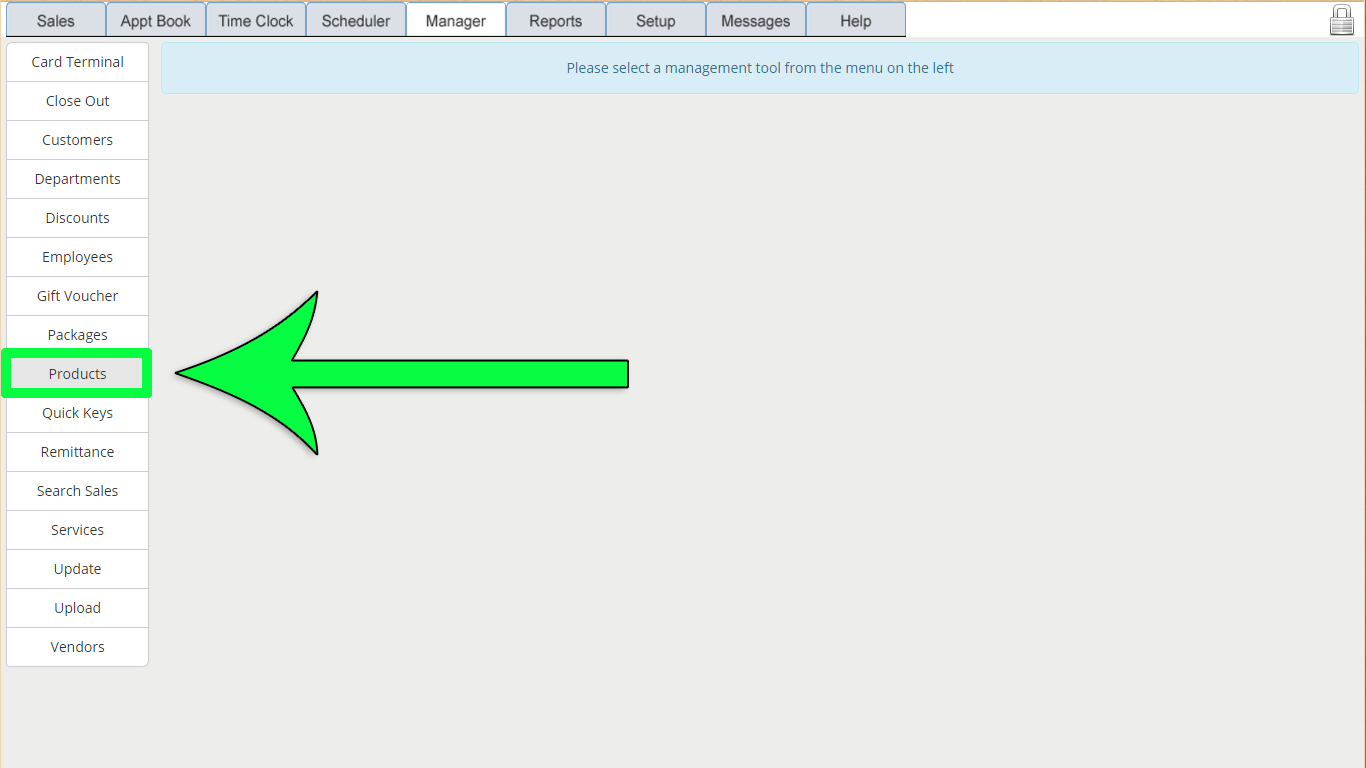Click the Packages menu entry
The width and height of the screenshot is (1366, 768).
(x=77, y=335)
